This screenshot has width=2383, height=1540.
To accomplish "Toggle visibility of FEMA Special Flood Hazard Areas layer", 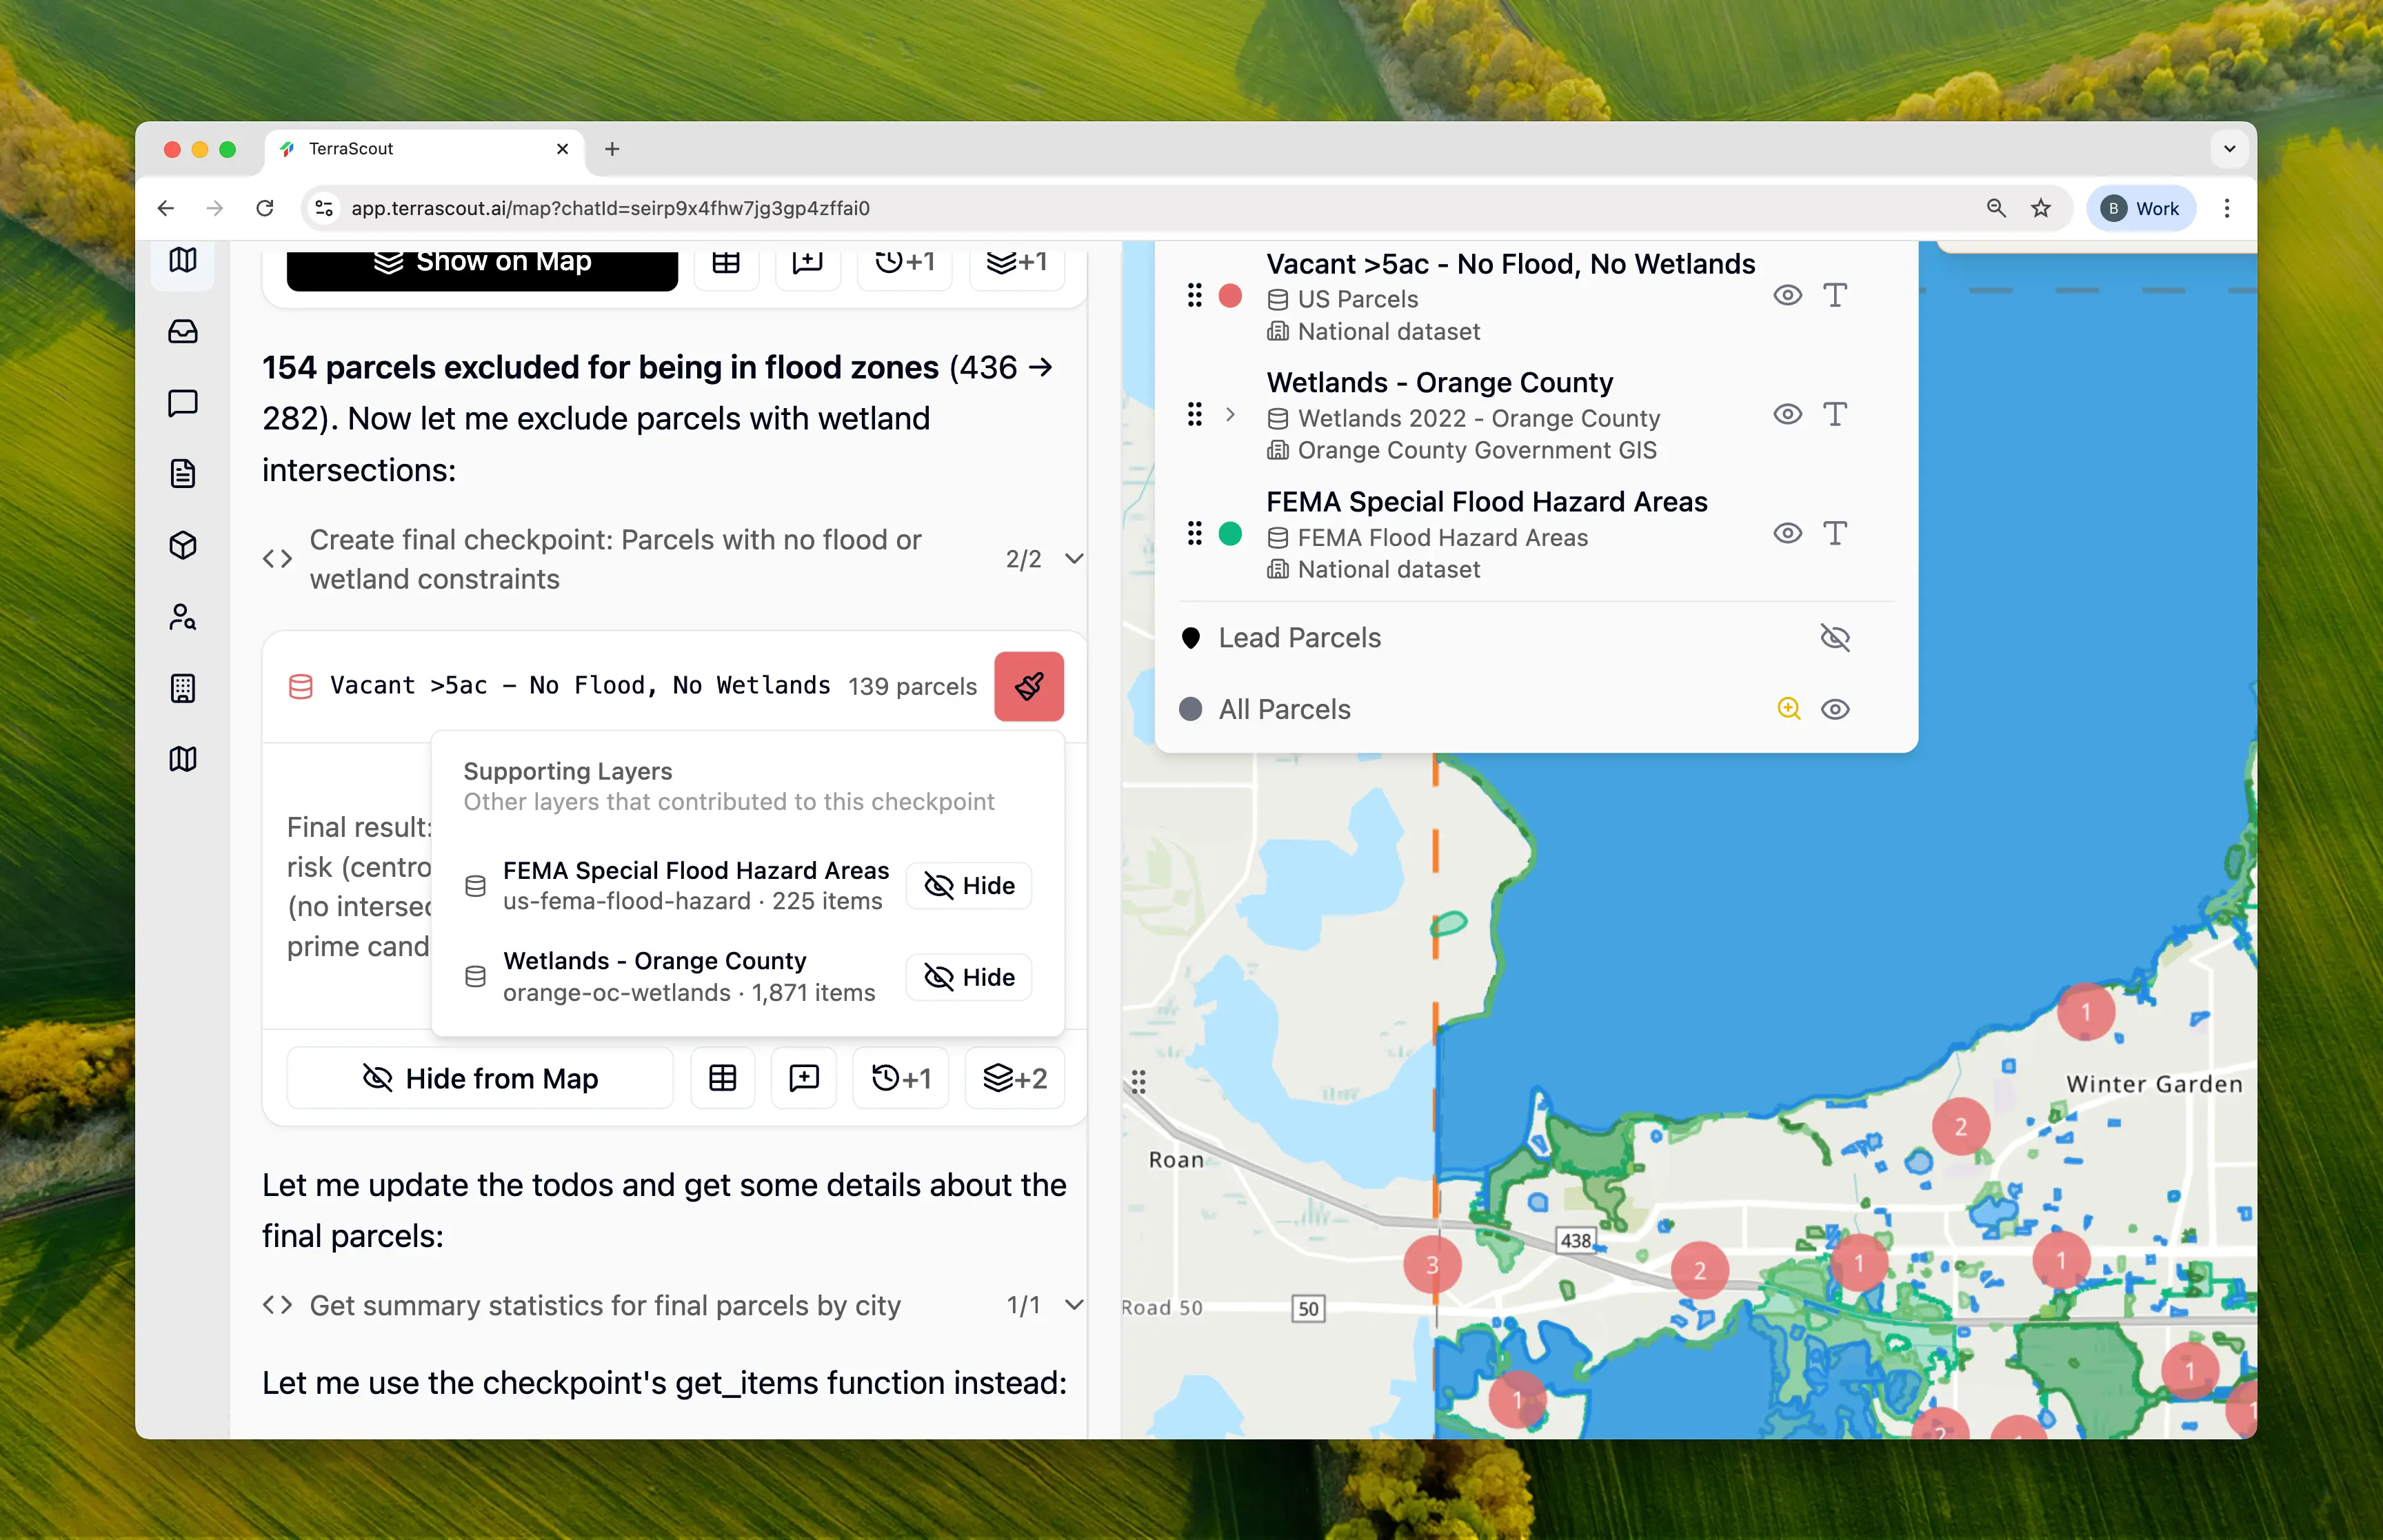I will (1787, 533).
